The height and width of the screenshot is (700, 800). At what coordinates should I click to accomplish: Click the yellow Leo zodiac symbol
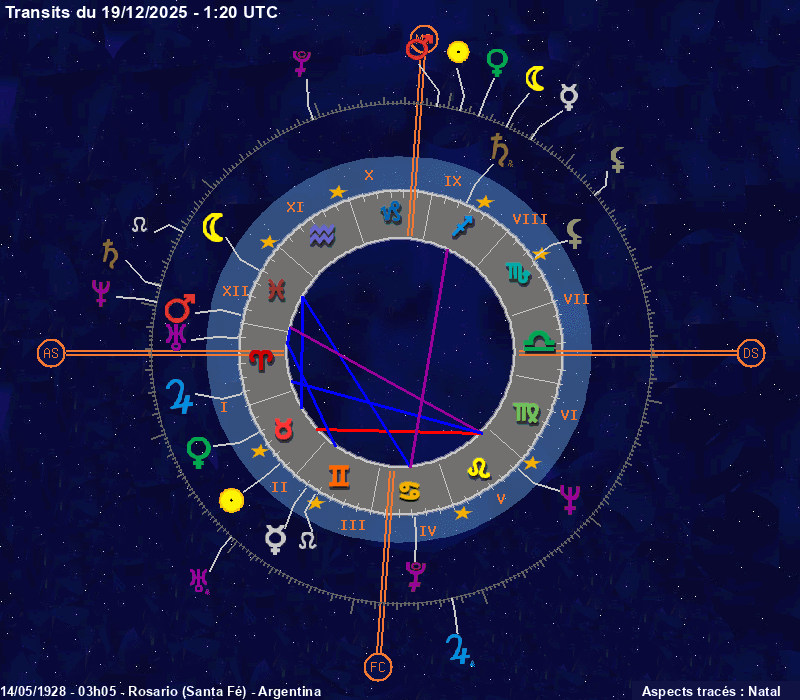coord(479,466)
